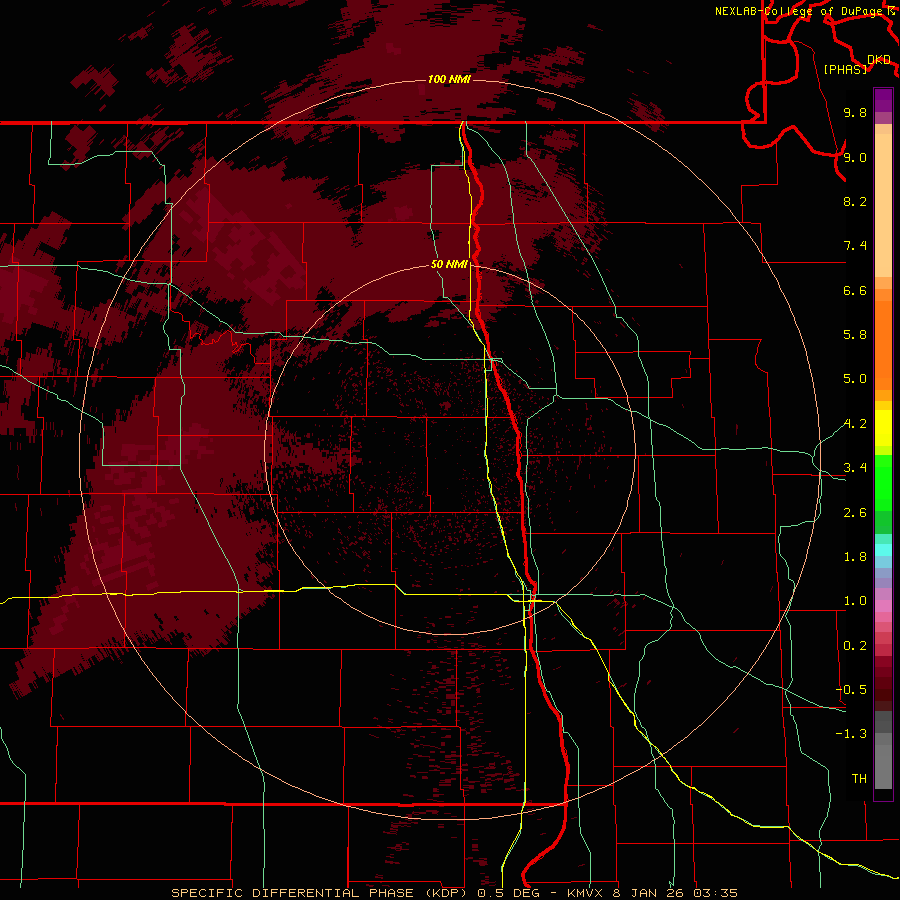Pick the bright green segment of color bar

pos(883,483)
